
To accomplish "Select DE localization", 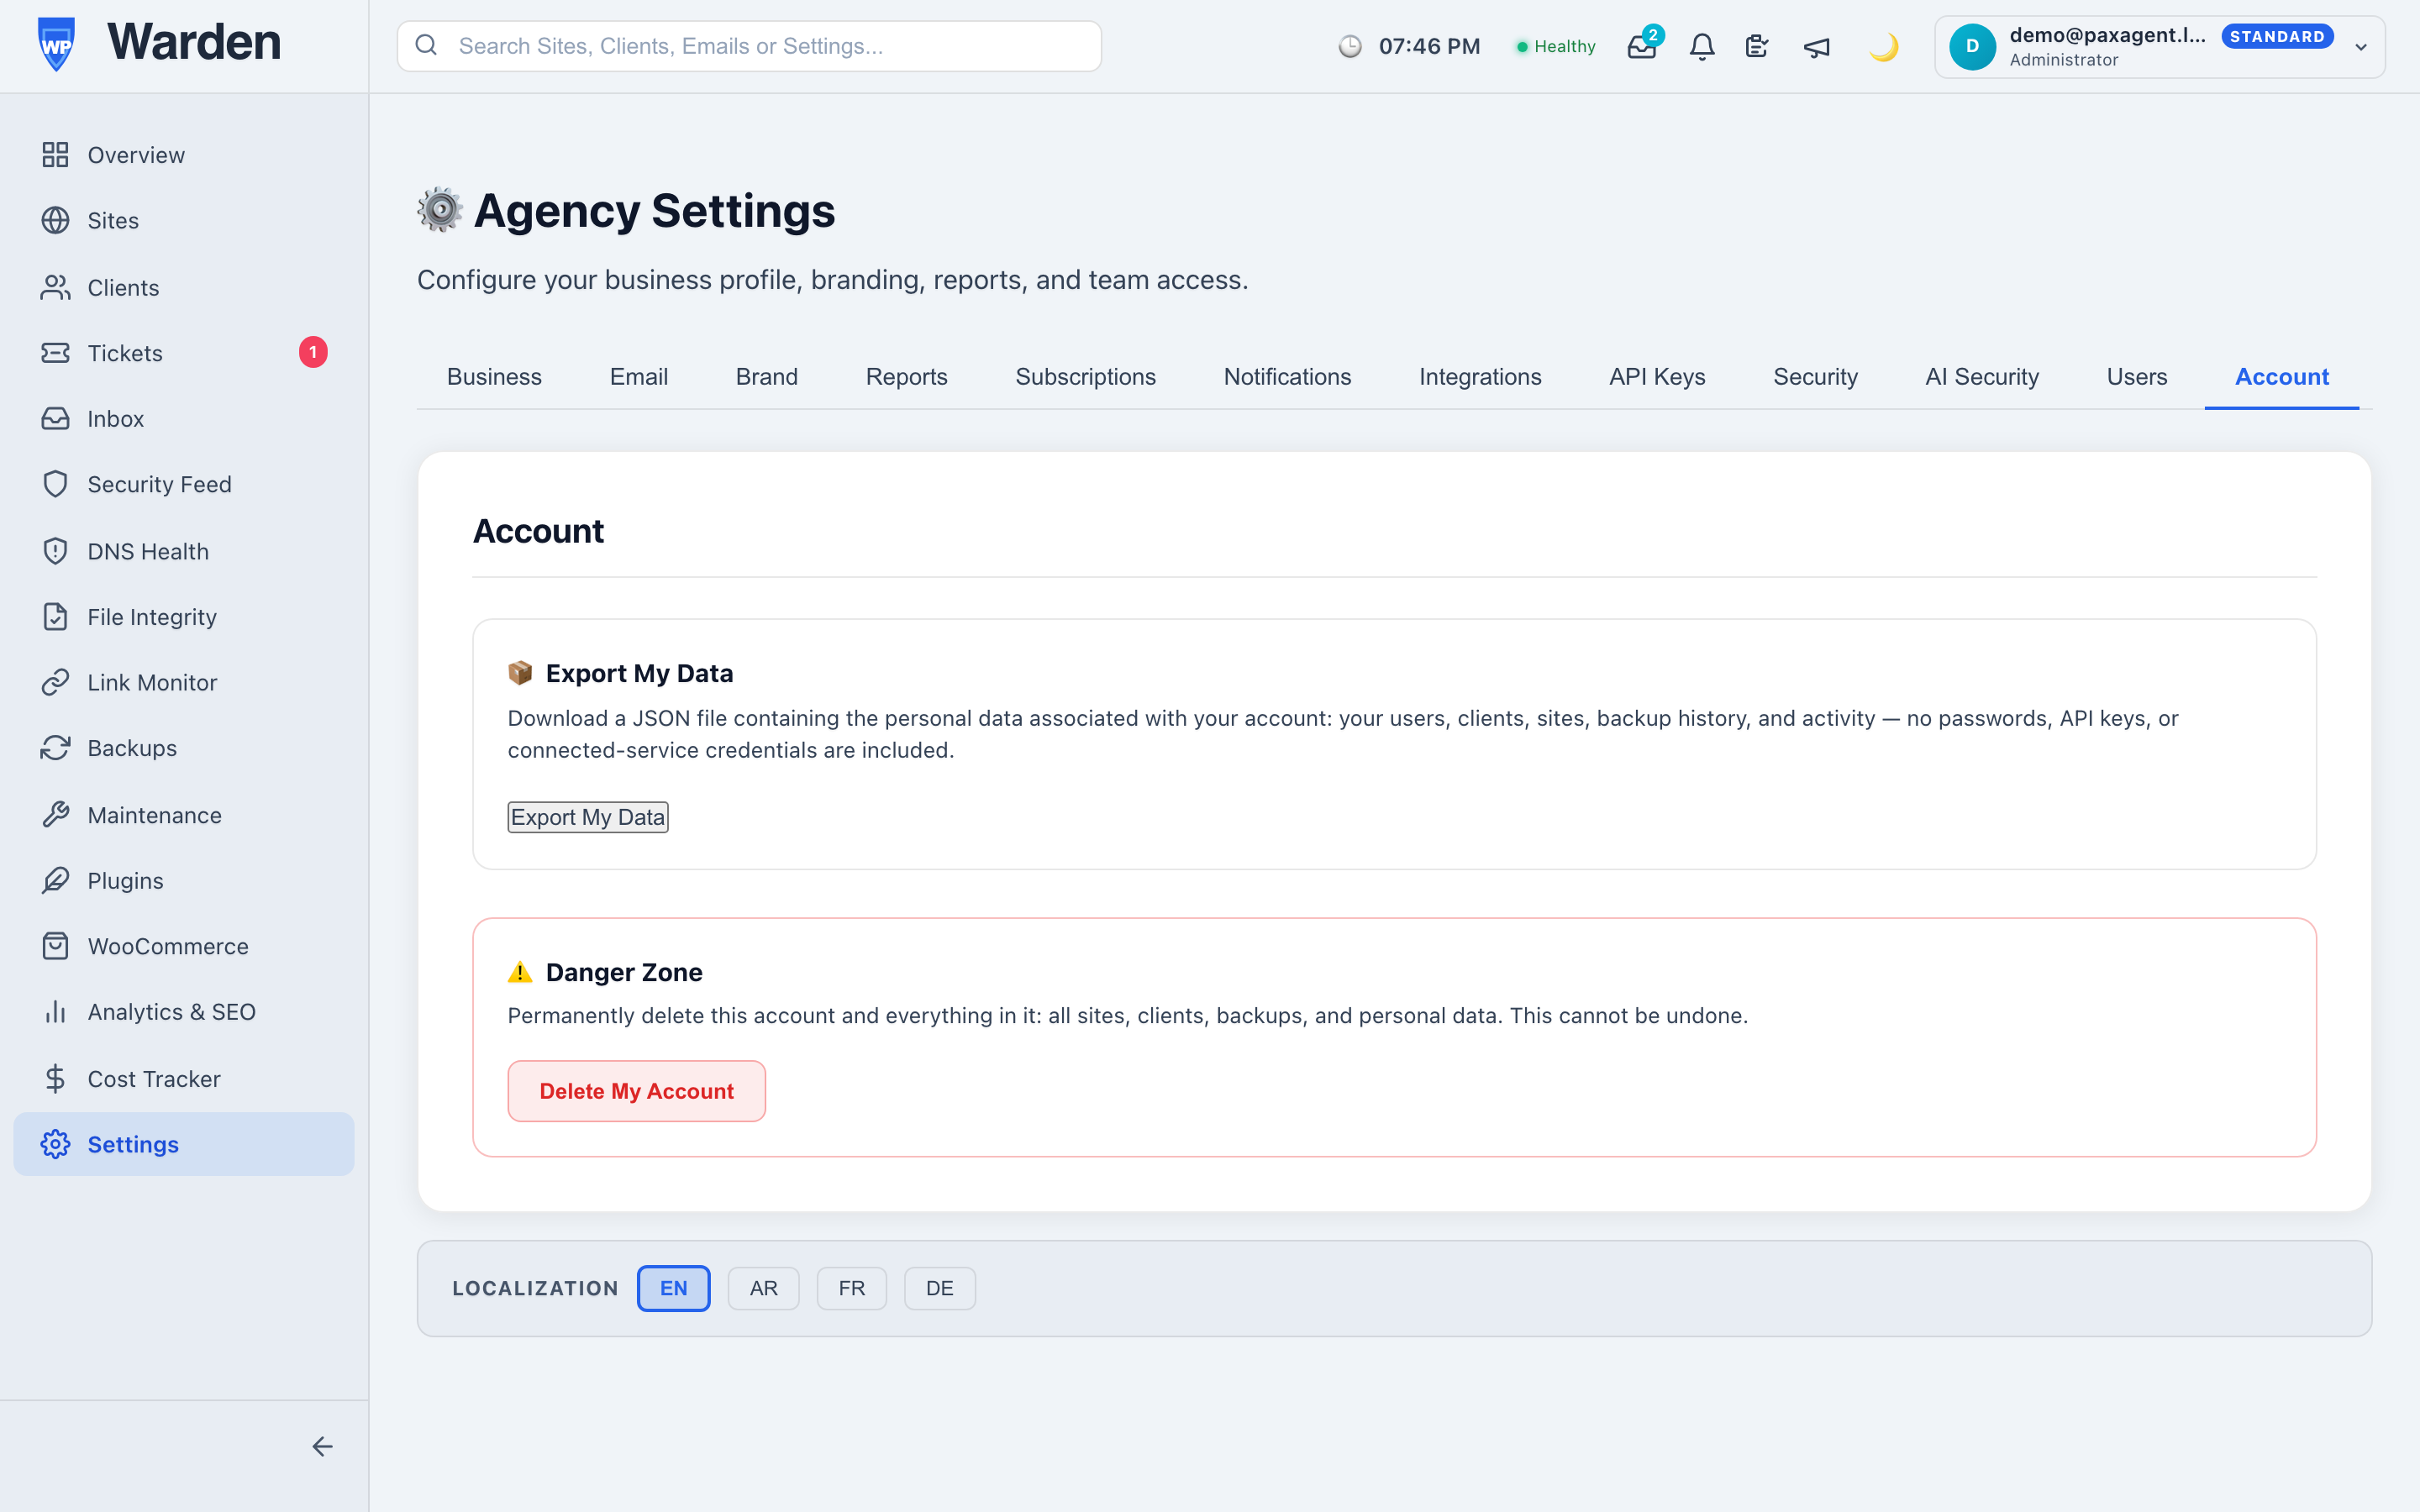I will [940, 1288].
